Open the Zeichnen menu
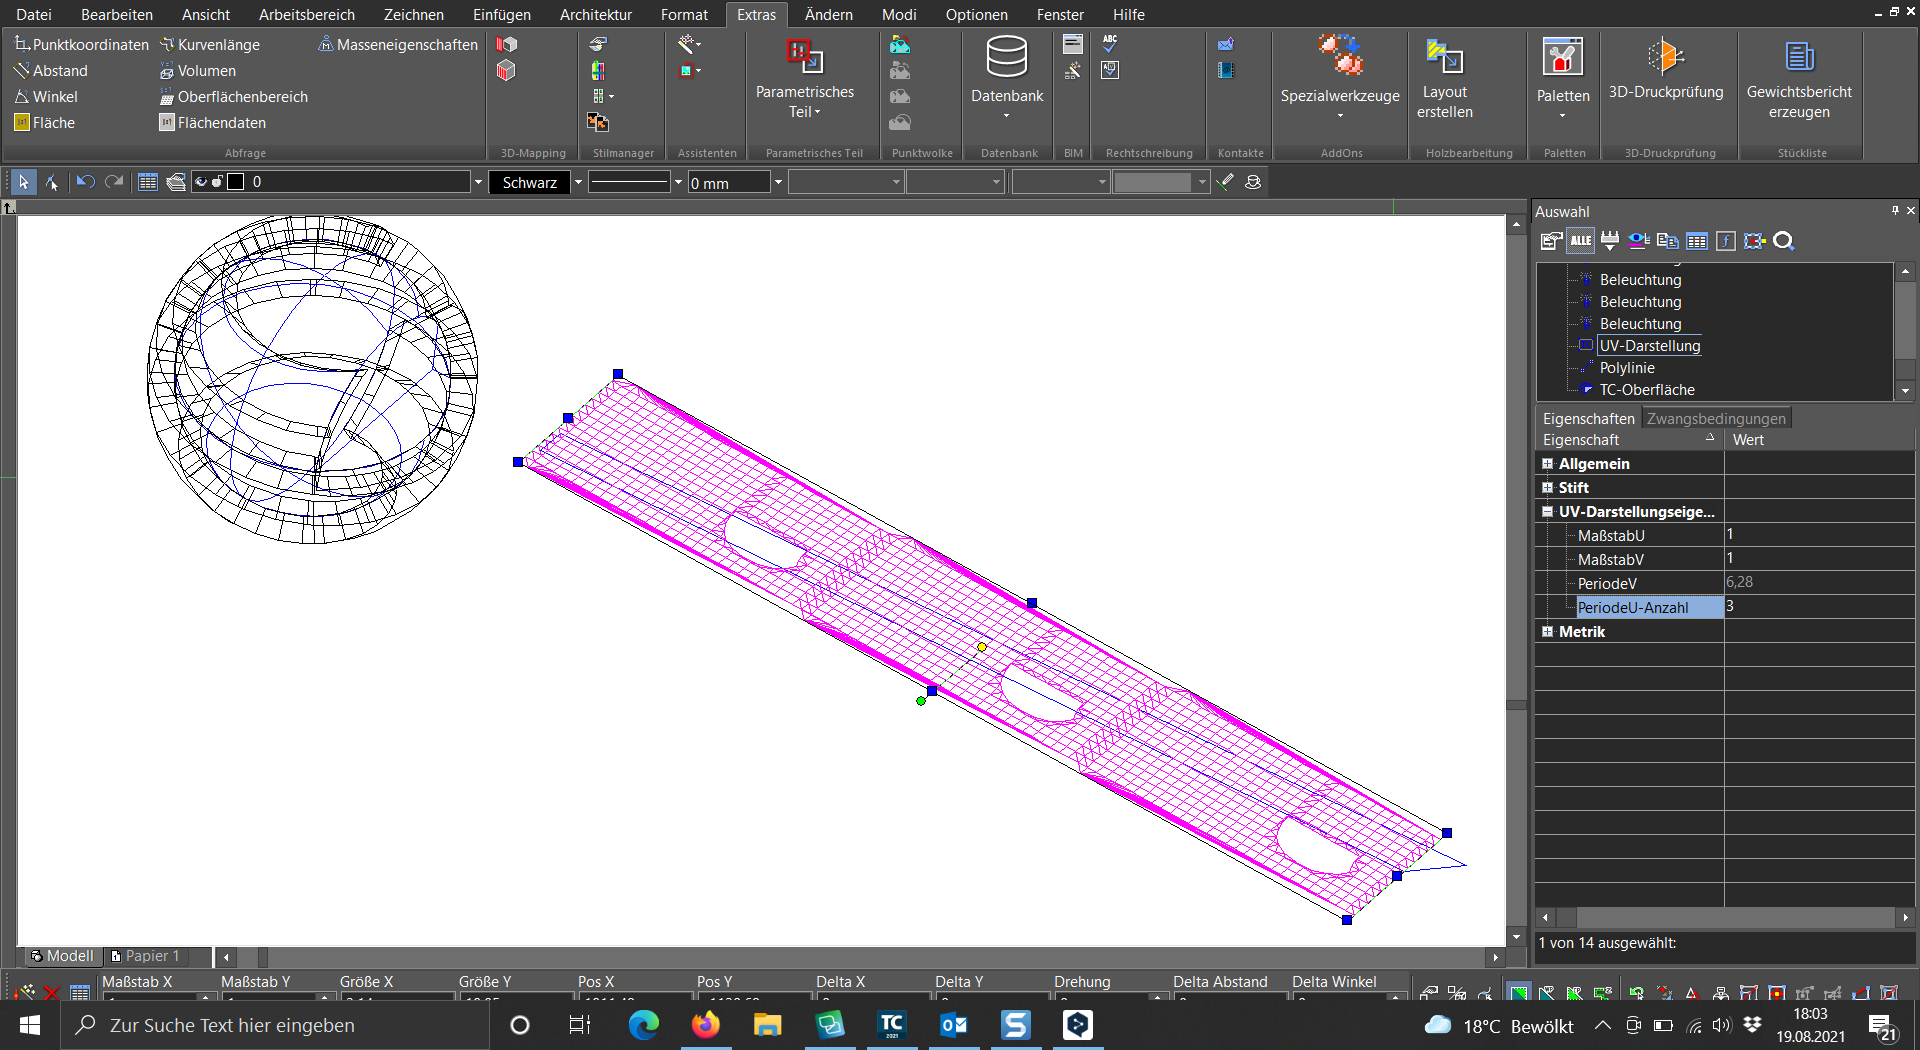Image resolution: width=1920 pixels, height=1050 pixels. 413,14
